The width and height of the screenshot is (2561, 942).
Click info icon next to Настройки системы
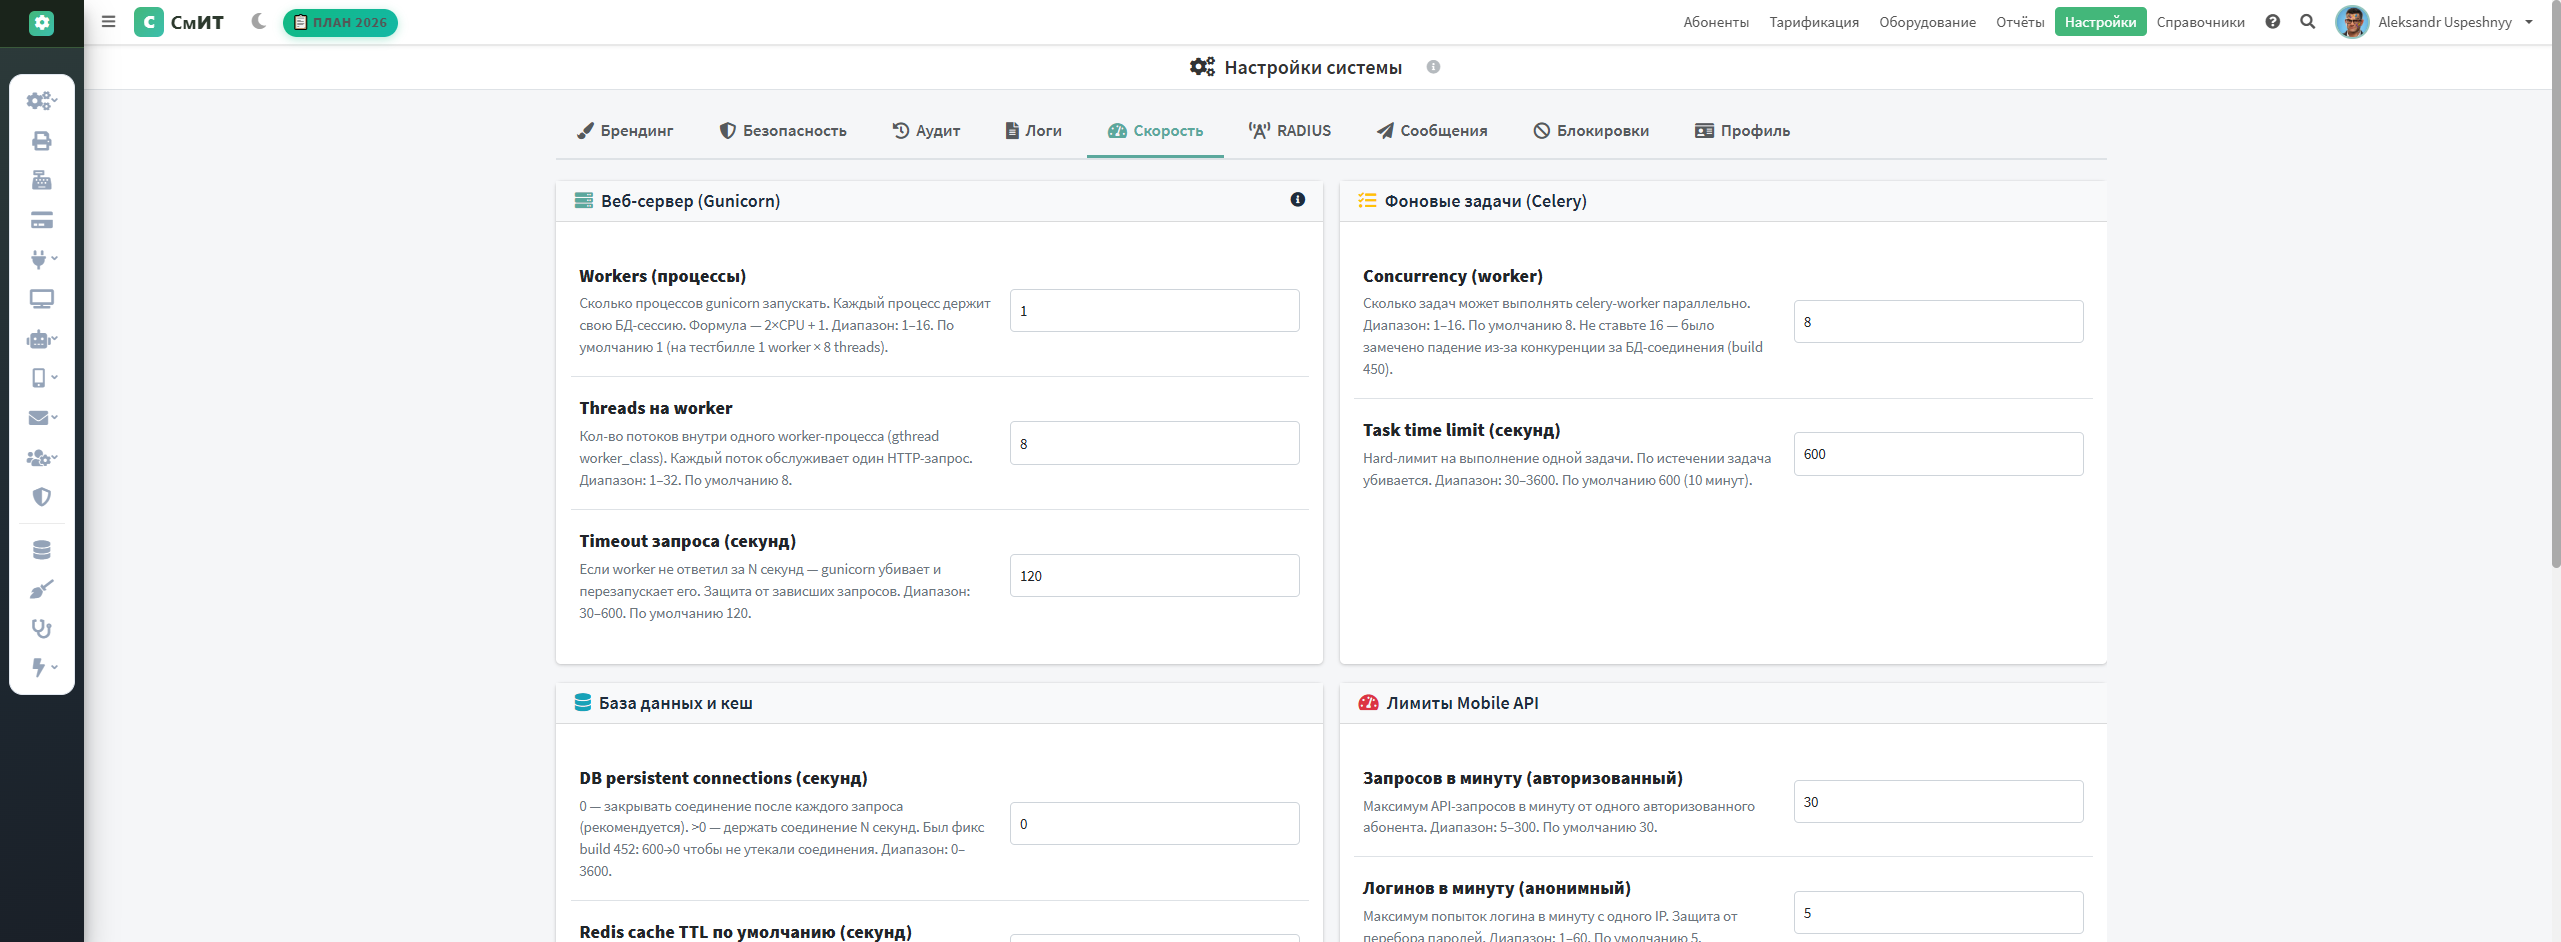click(1433, 67)
